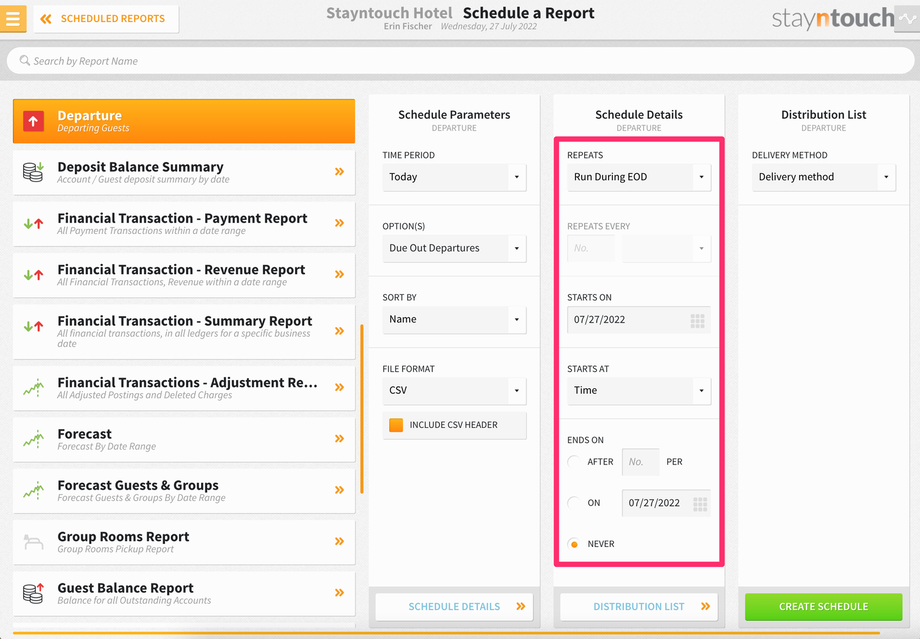Click the green Create Schedule button
Screen dimensions: 920x639
pyautogui.click(x=824, y=607)
